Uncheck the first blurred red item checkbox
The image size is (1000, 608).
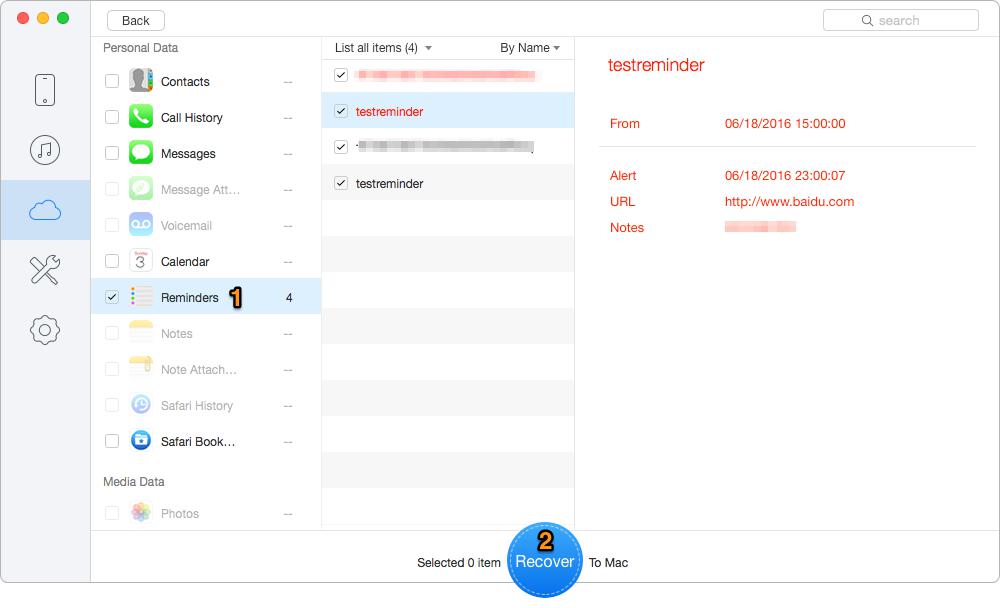[341, 75]
